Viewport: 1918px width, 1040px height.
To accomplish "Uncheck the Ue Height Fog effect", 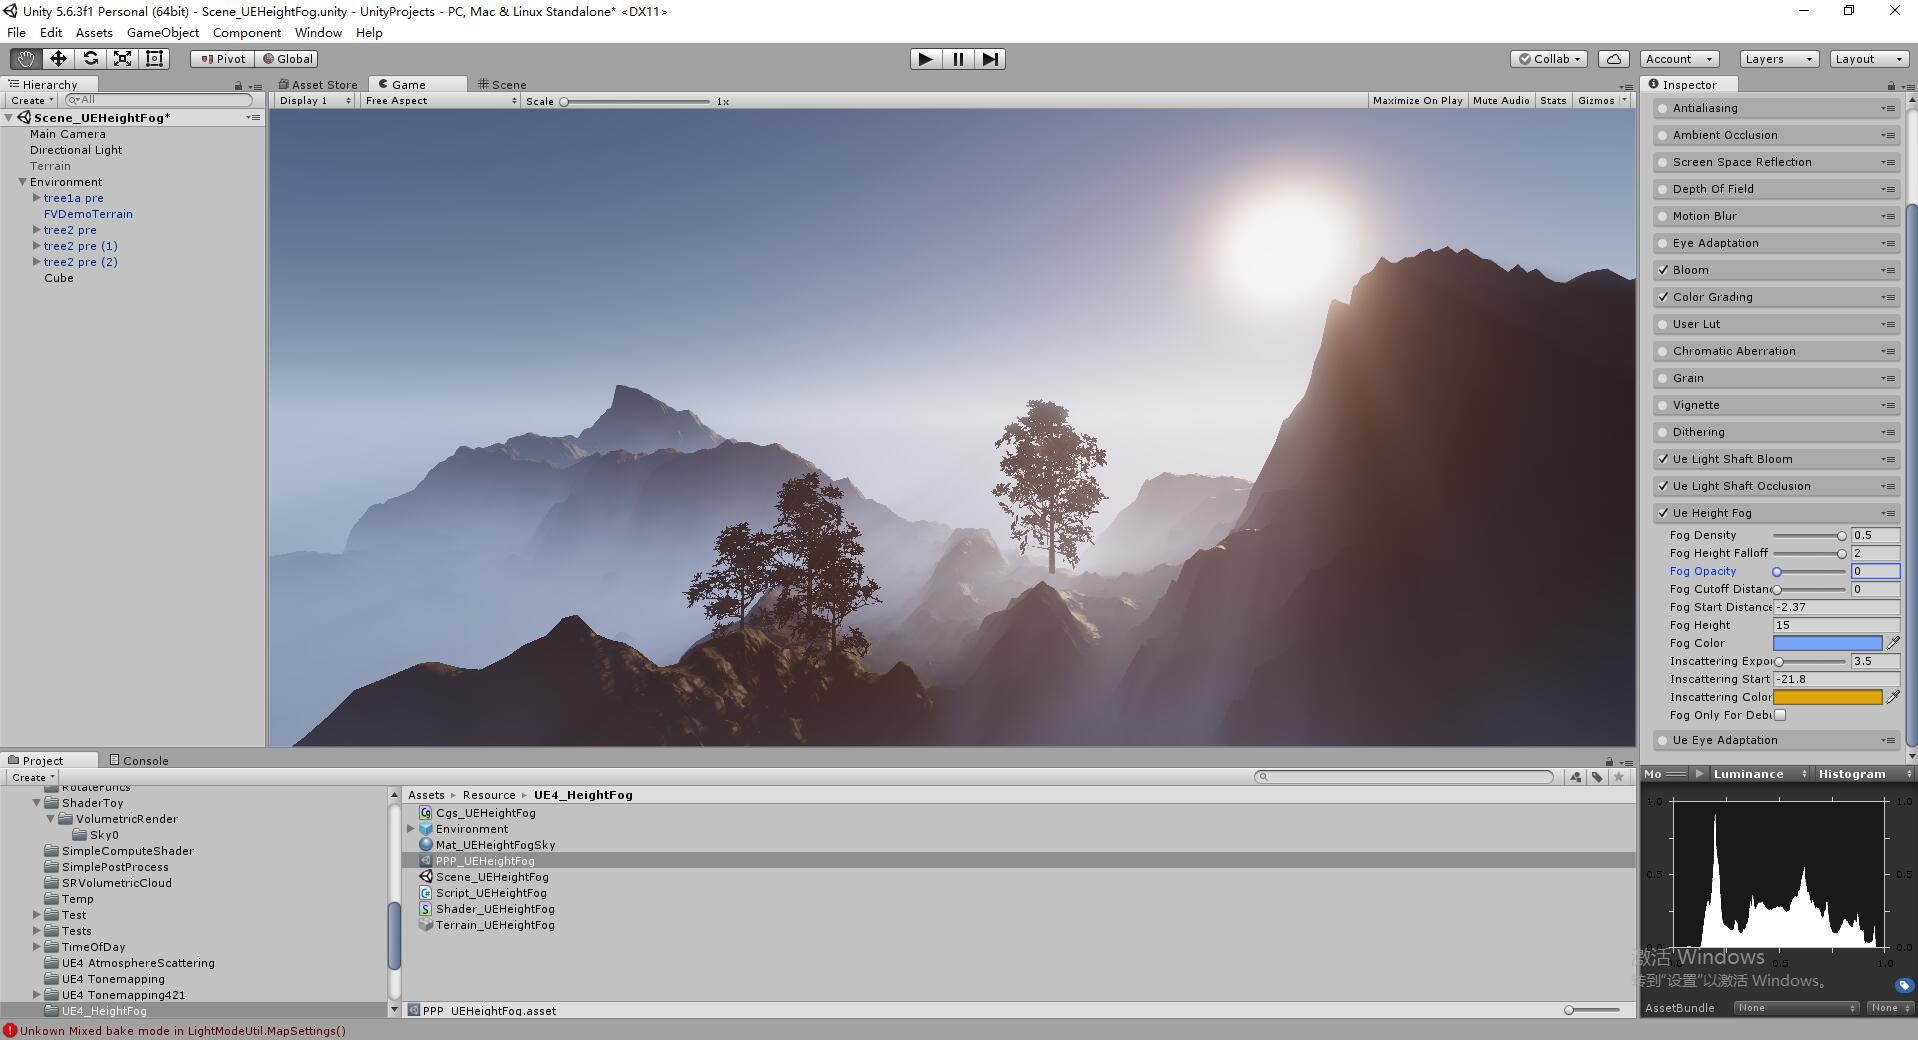I will (1663, 512).
